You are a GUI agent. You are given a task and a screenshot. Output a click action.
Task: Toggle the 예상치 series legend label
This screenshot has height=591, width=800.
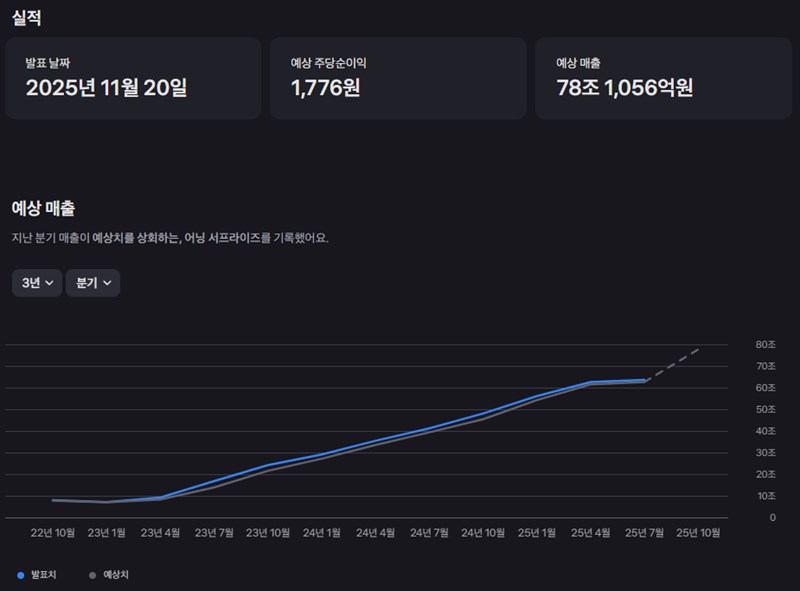click(116, 575)
